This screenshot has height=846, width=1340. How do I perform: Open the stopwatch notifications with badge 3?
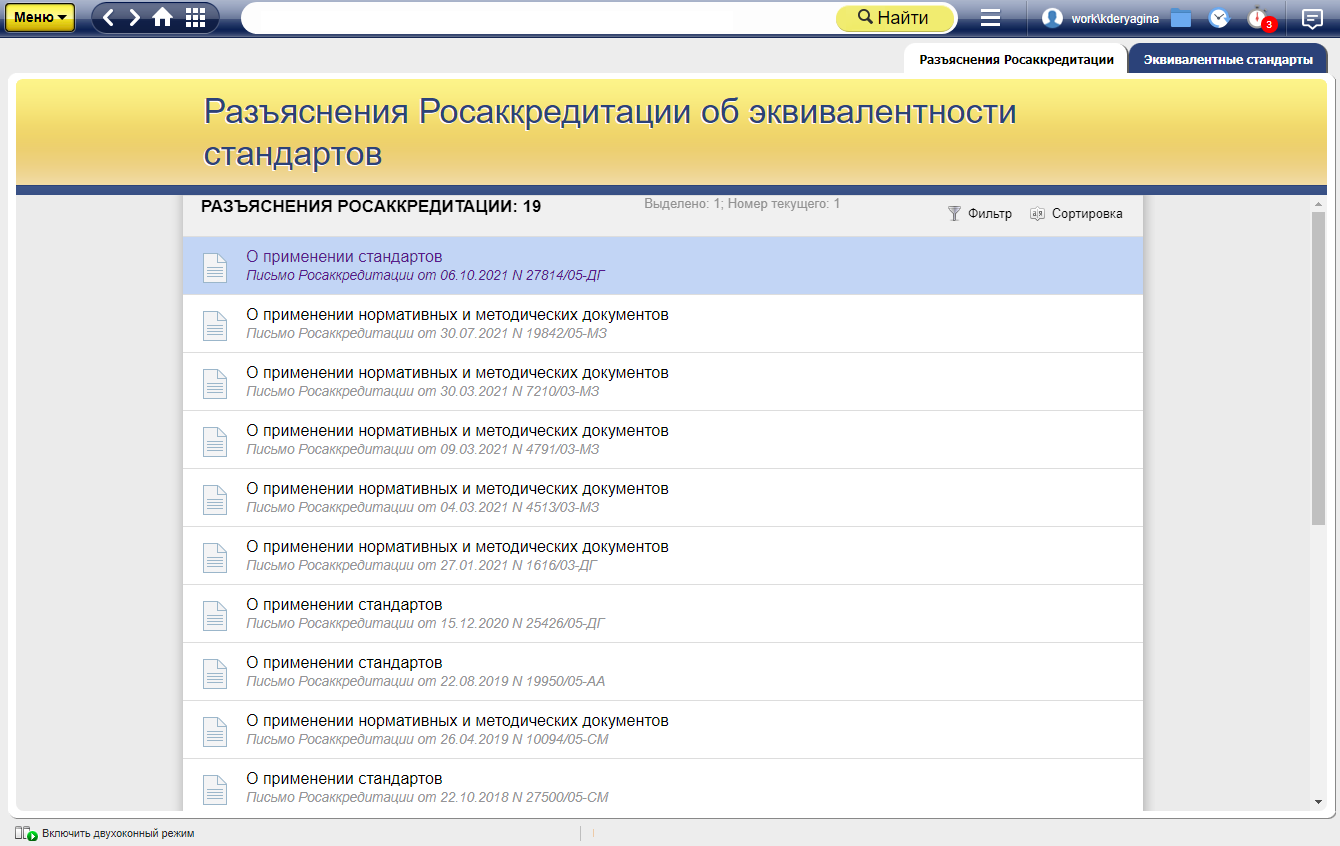click(x=1260, y=19)
